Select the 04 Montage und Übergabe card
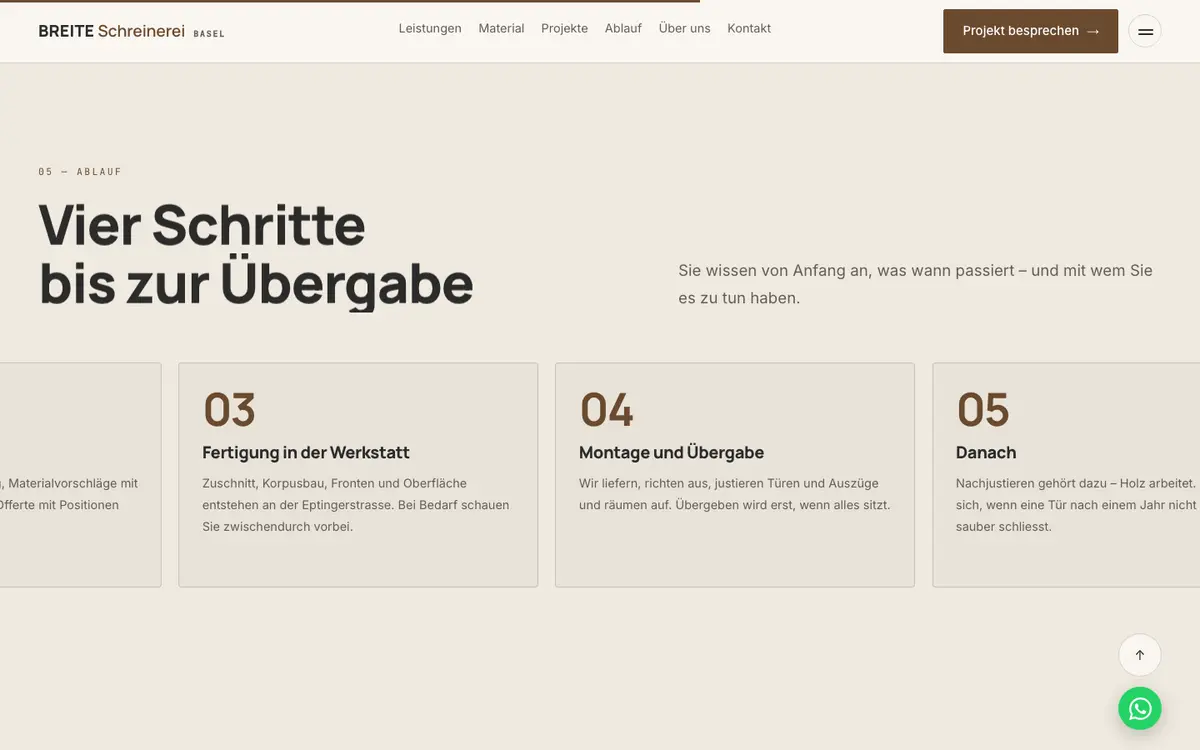This screenshot has width=1200, height=750. coord(735,475)
